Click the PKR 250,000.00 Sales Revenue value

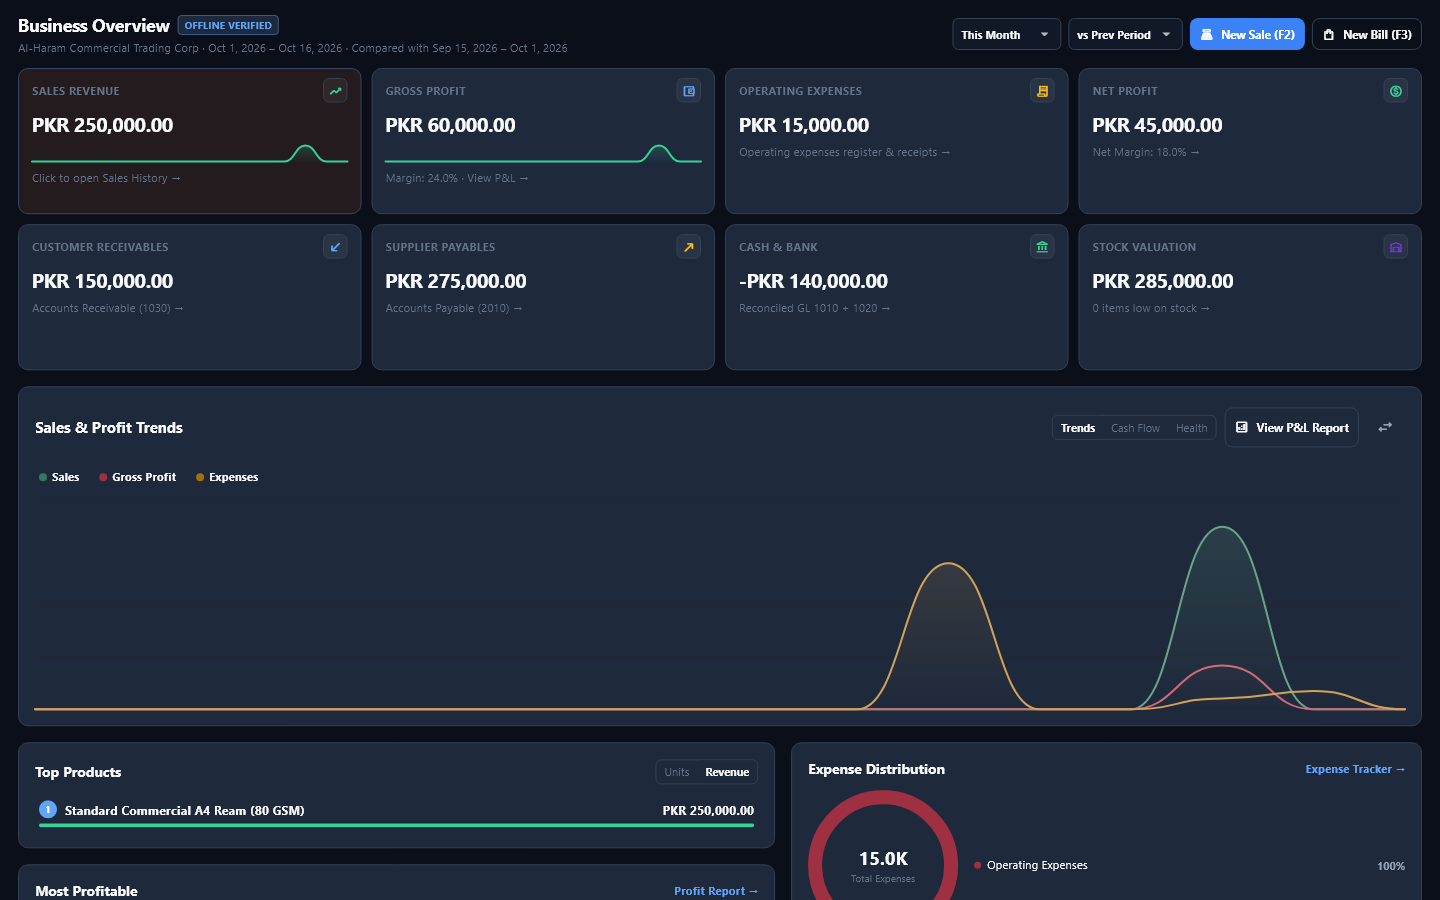tap(103, 125)
